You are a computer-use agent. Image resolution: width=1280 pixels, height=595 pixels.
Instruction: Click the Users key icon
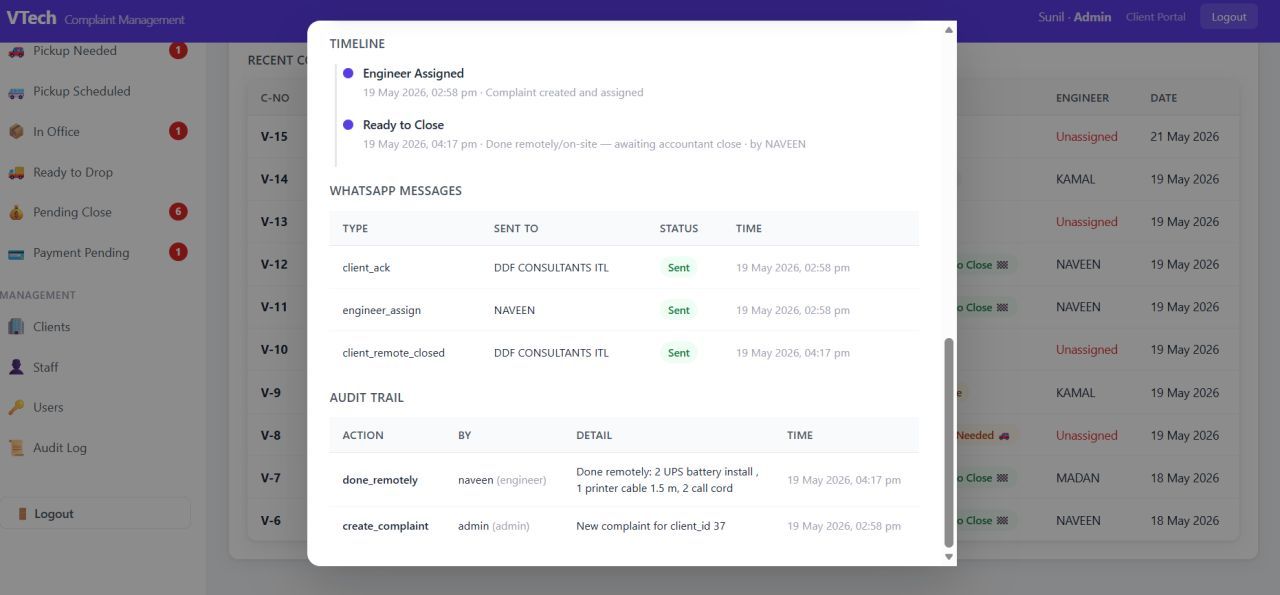point(16,407)
